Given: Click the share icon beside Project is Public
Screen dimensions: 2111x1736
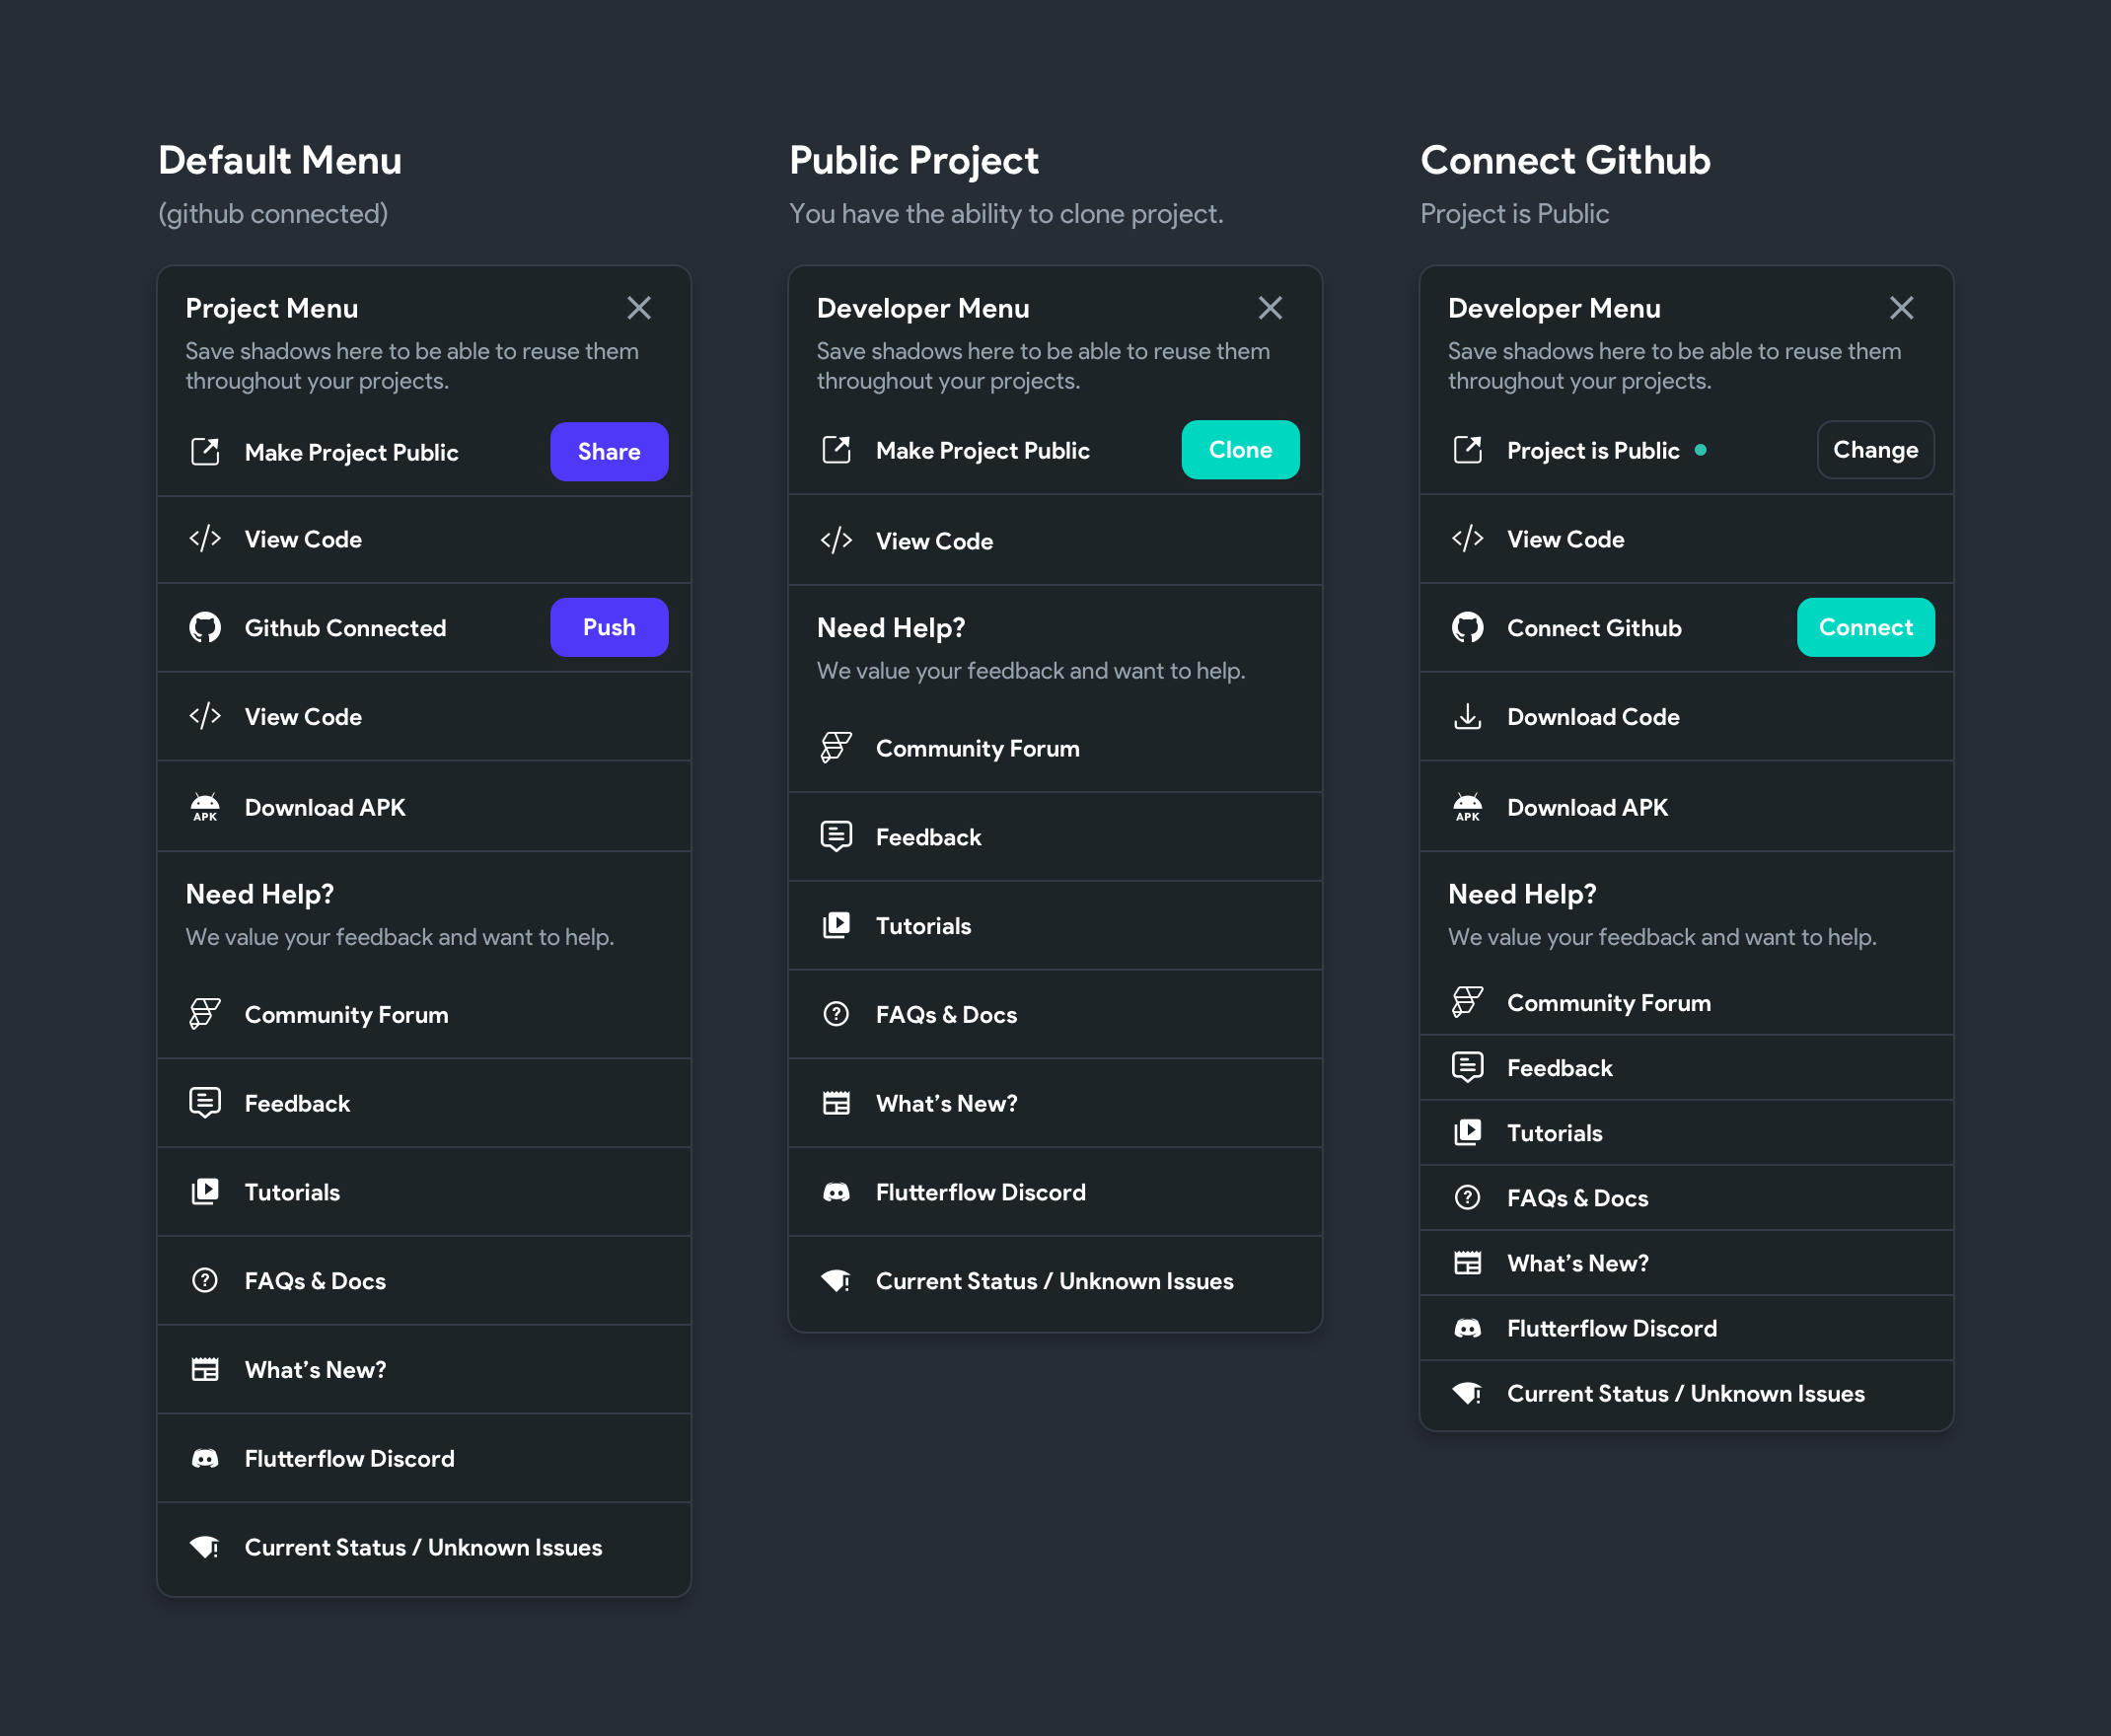Looking at the screenshot, I should click(1467, 450).
